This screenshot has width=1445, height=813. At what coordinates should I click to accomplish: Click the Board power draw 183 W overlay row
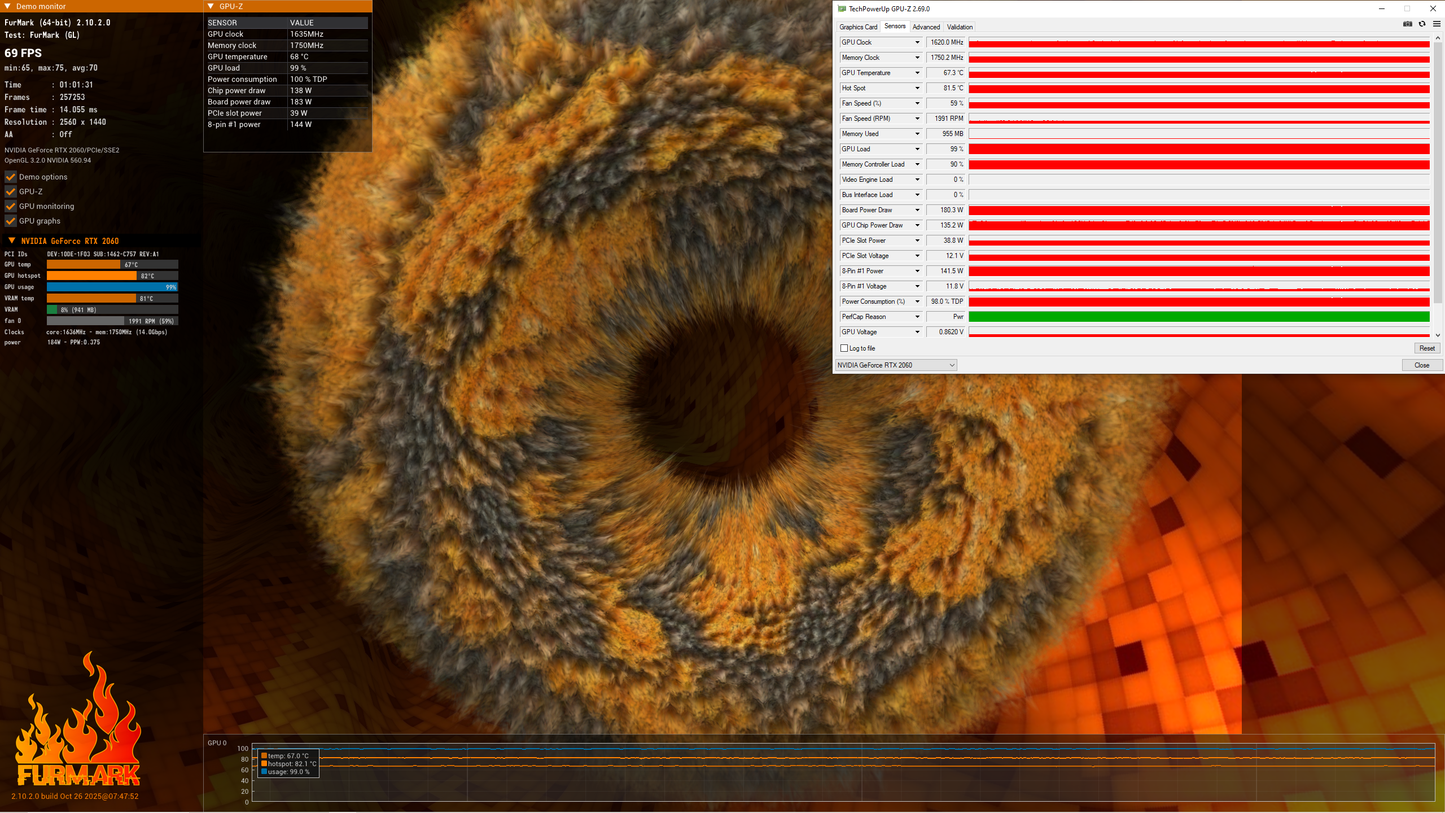click(287, 102)
